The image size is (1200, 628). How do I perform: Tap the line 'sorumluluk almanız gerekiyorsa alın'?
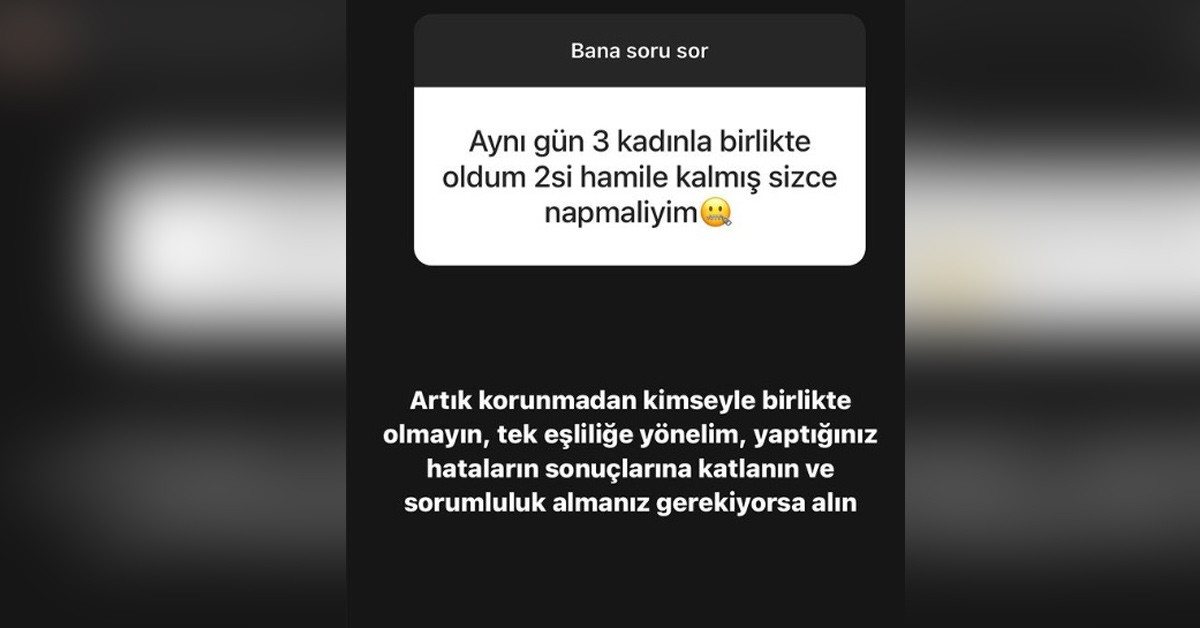coord(630,503)
